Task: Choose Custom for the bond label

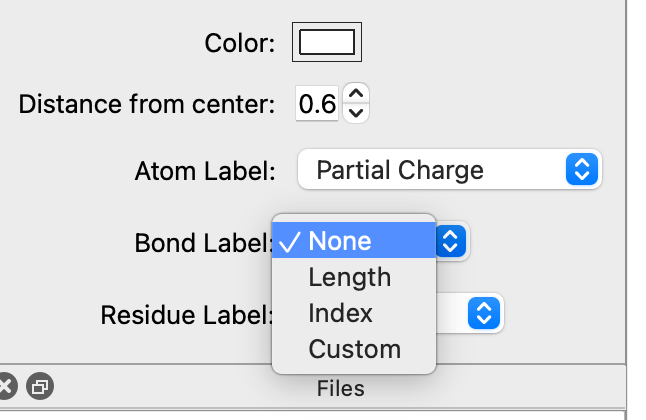Action: [354, 349]
